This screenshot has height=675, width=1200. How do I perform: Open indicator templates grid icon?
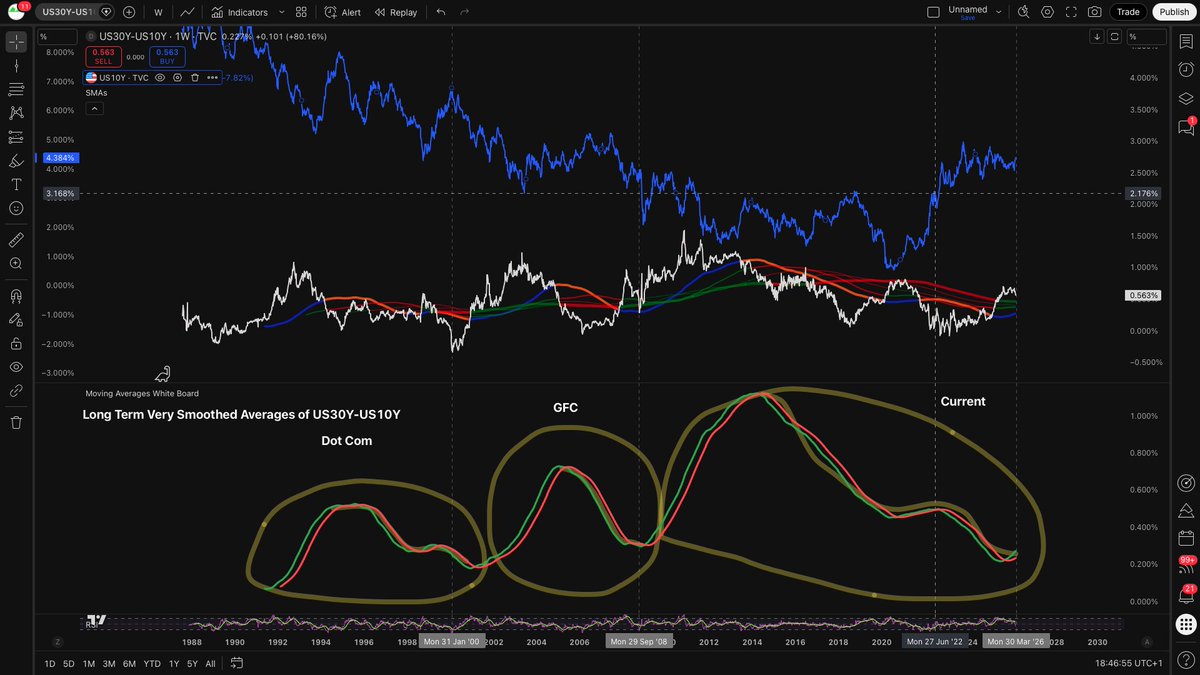click(x=301, y=12)
